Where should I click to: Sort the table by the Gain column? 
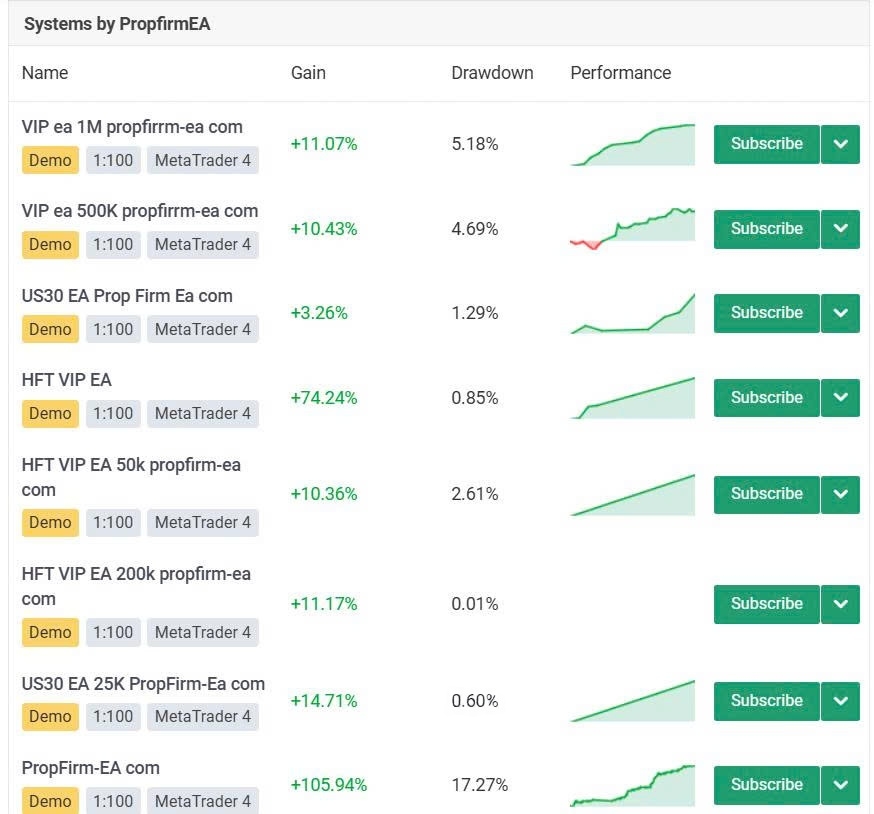307,72
